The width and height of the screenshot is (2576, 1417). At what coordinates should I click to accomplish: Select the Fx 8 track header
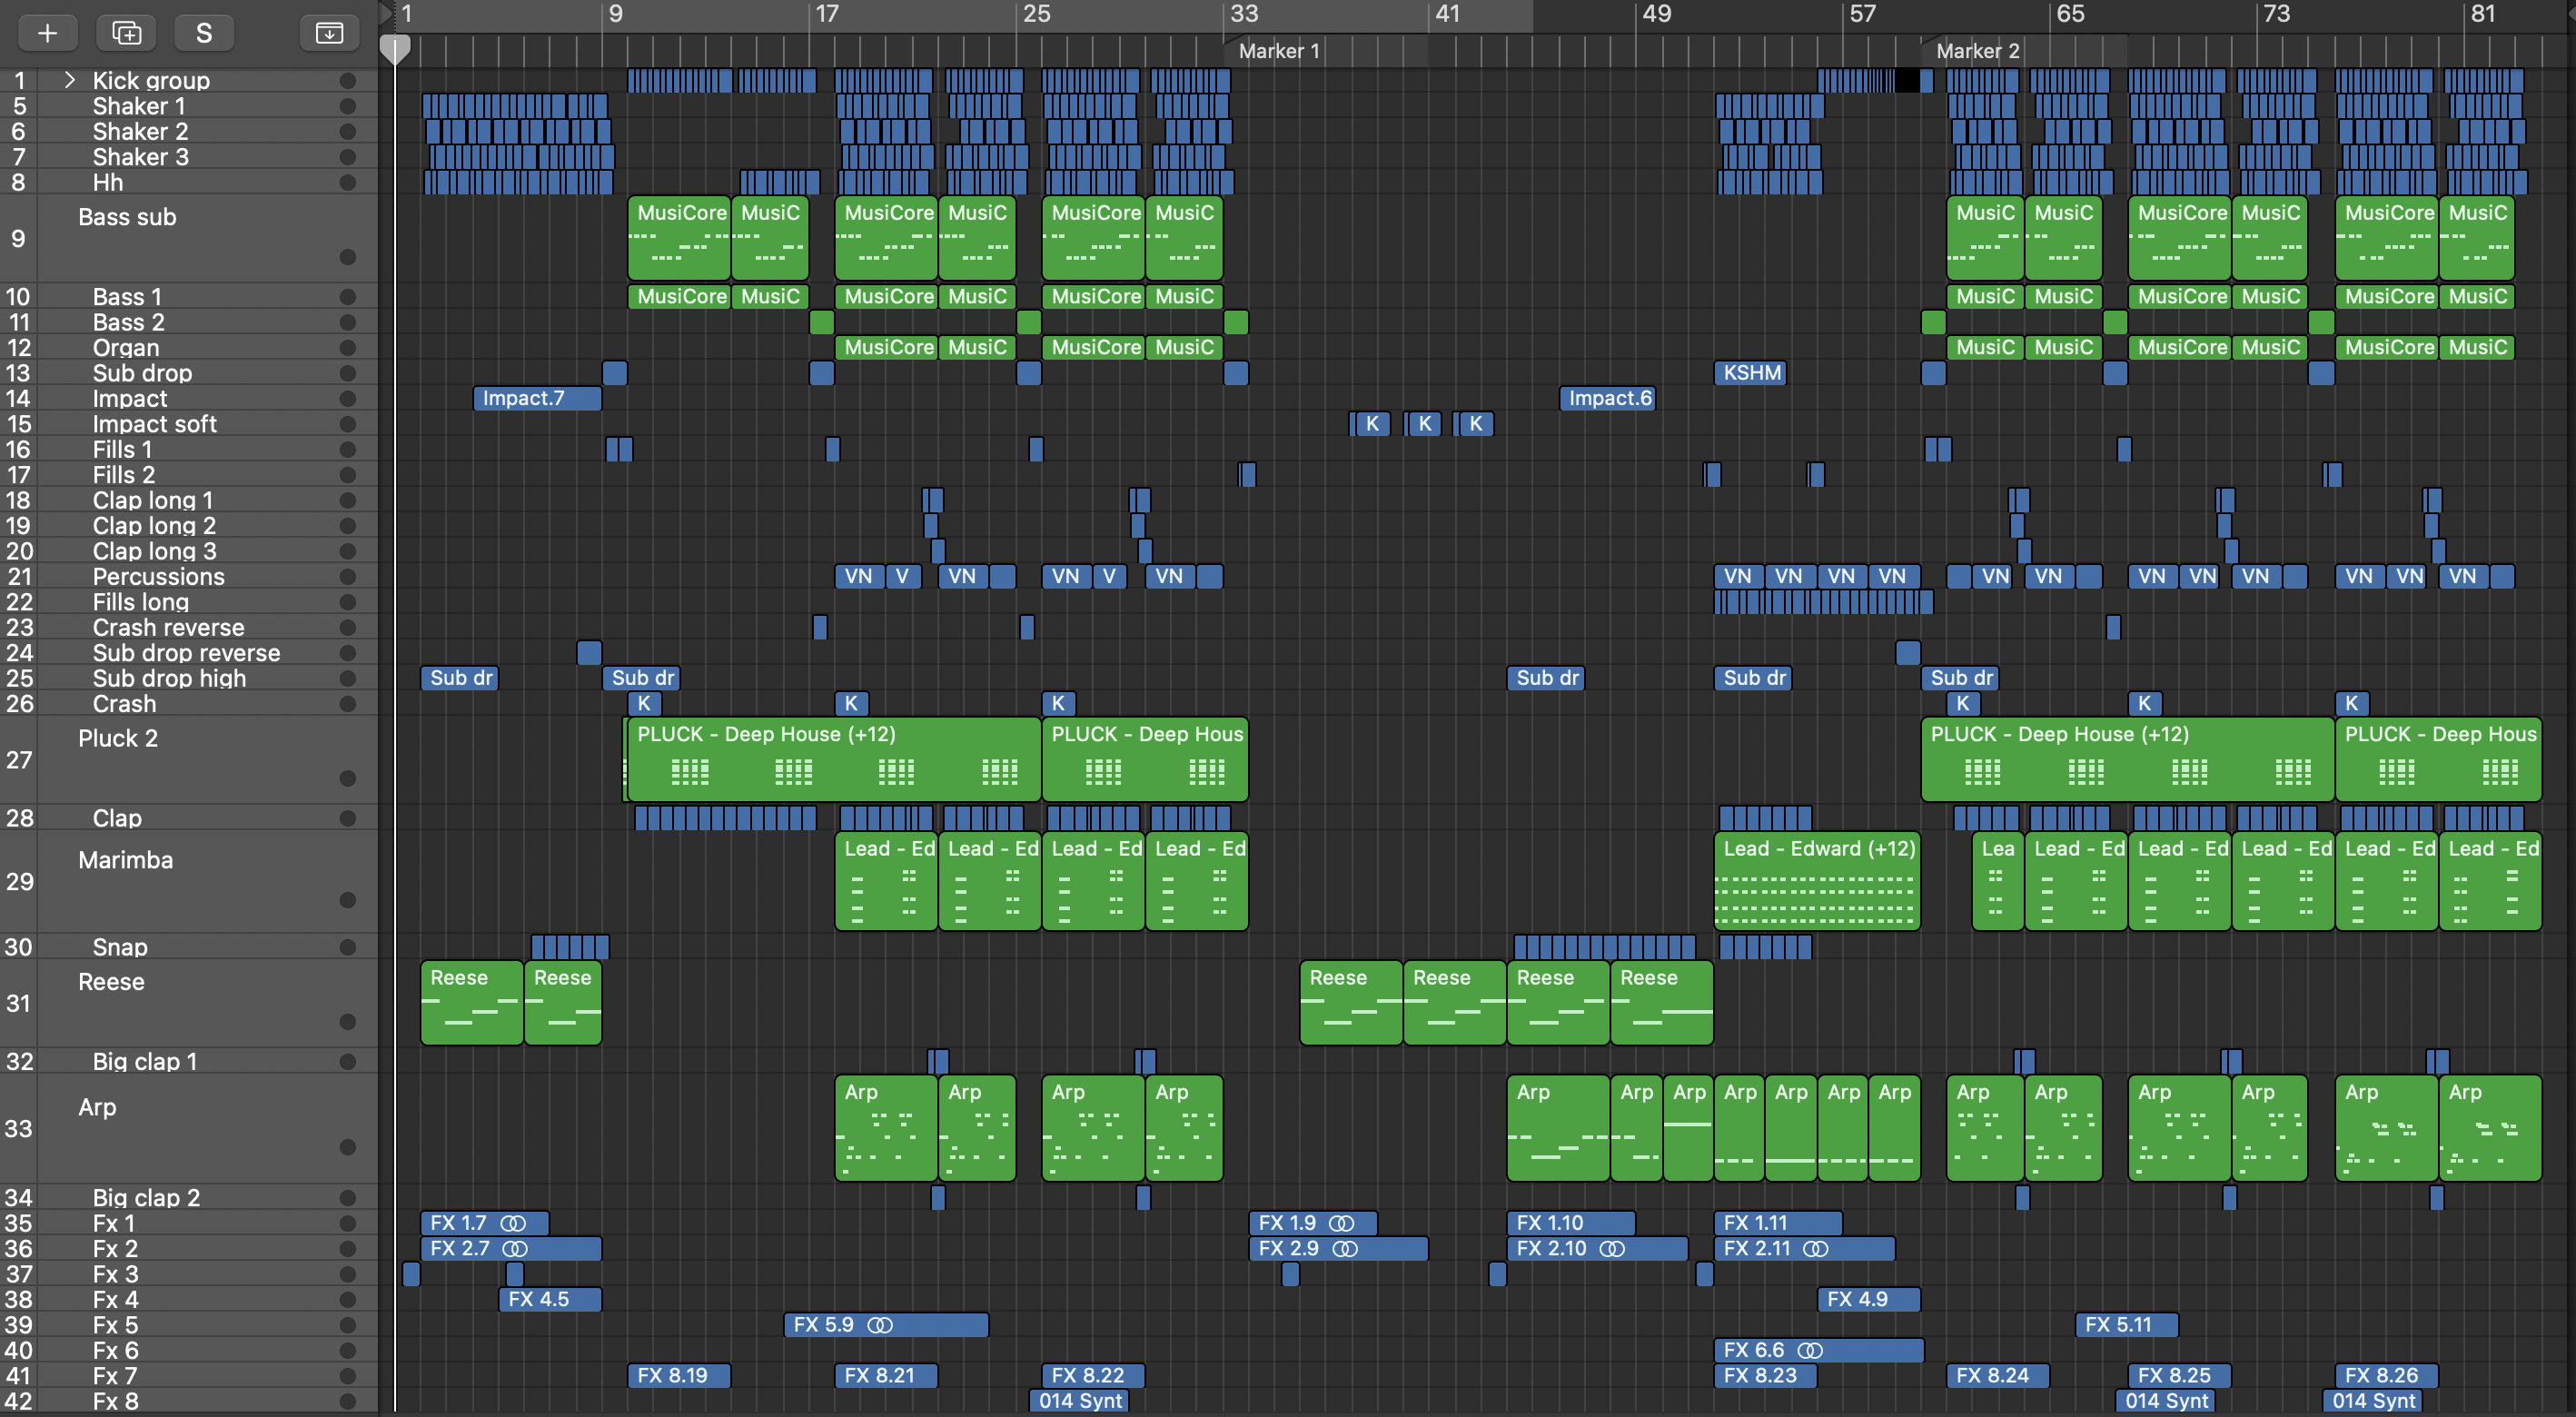190,1401
